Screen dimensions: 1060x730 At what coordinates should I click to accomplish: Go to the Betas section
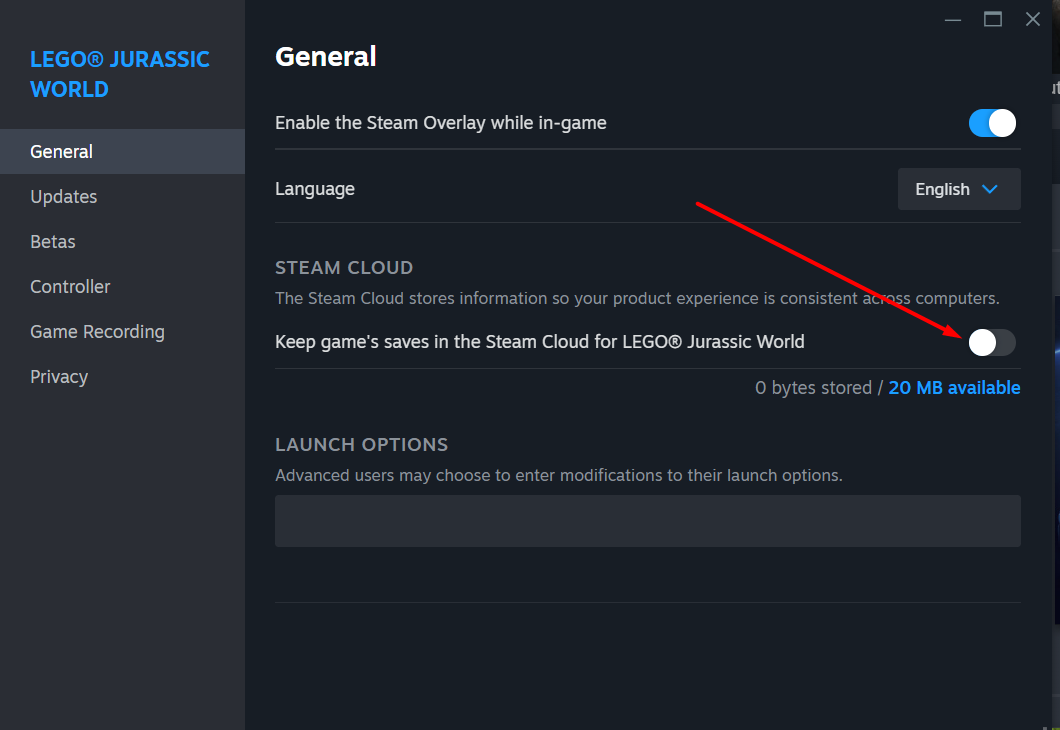pyautogui.click(x=53, y=242)
